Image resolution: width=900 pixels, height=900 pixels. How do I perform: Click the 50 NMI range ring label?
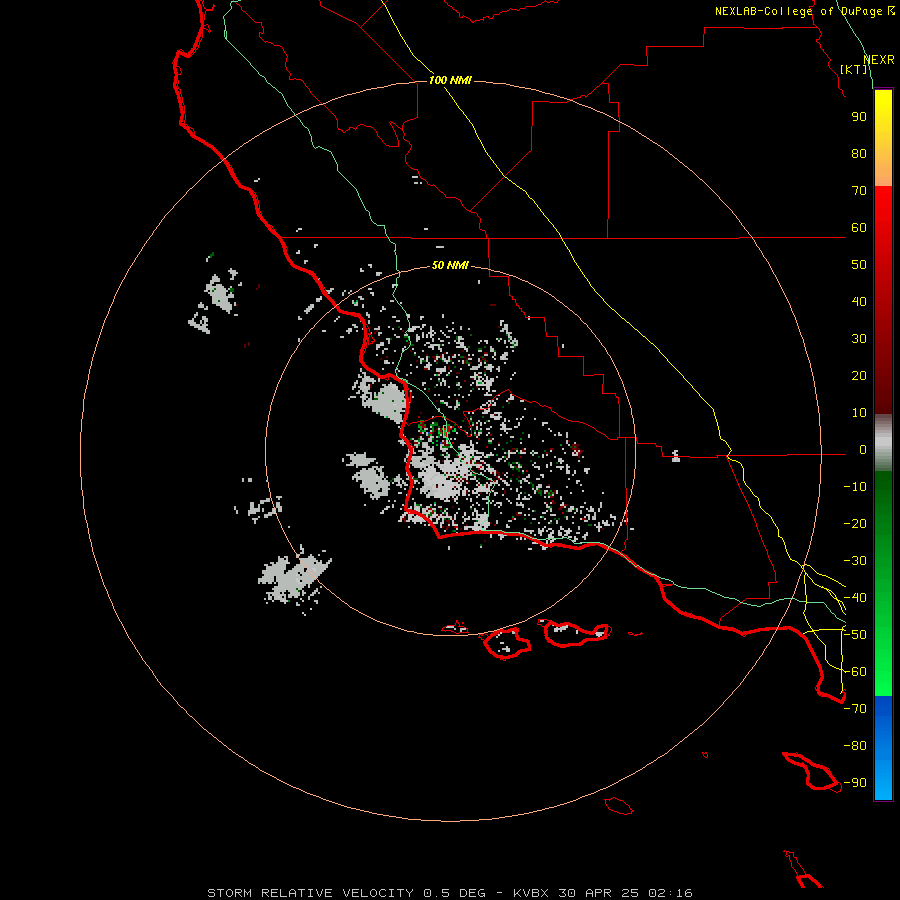point(450,265)
